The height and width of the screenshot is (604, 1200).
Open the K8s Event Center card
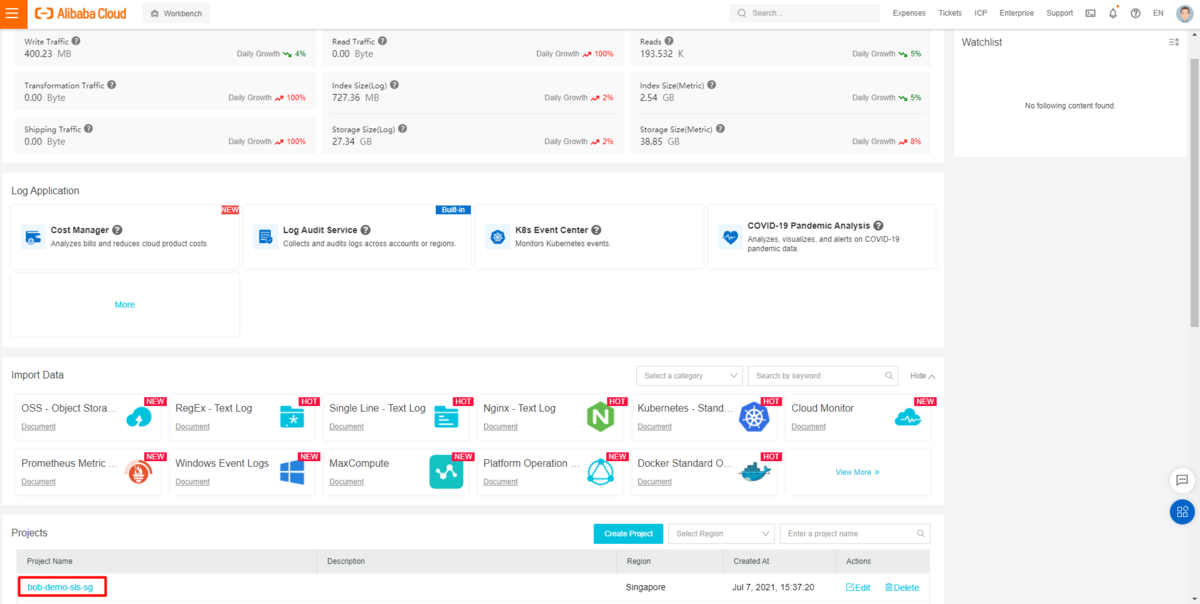pyautogui.click(x=589, y=237)
